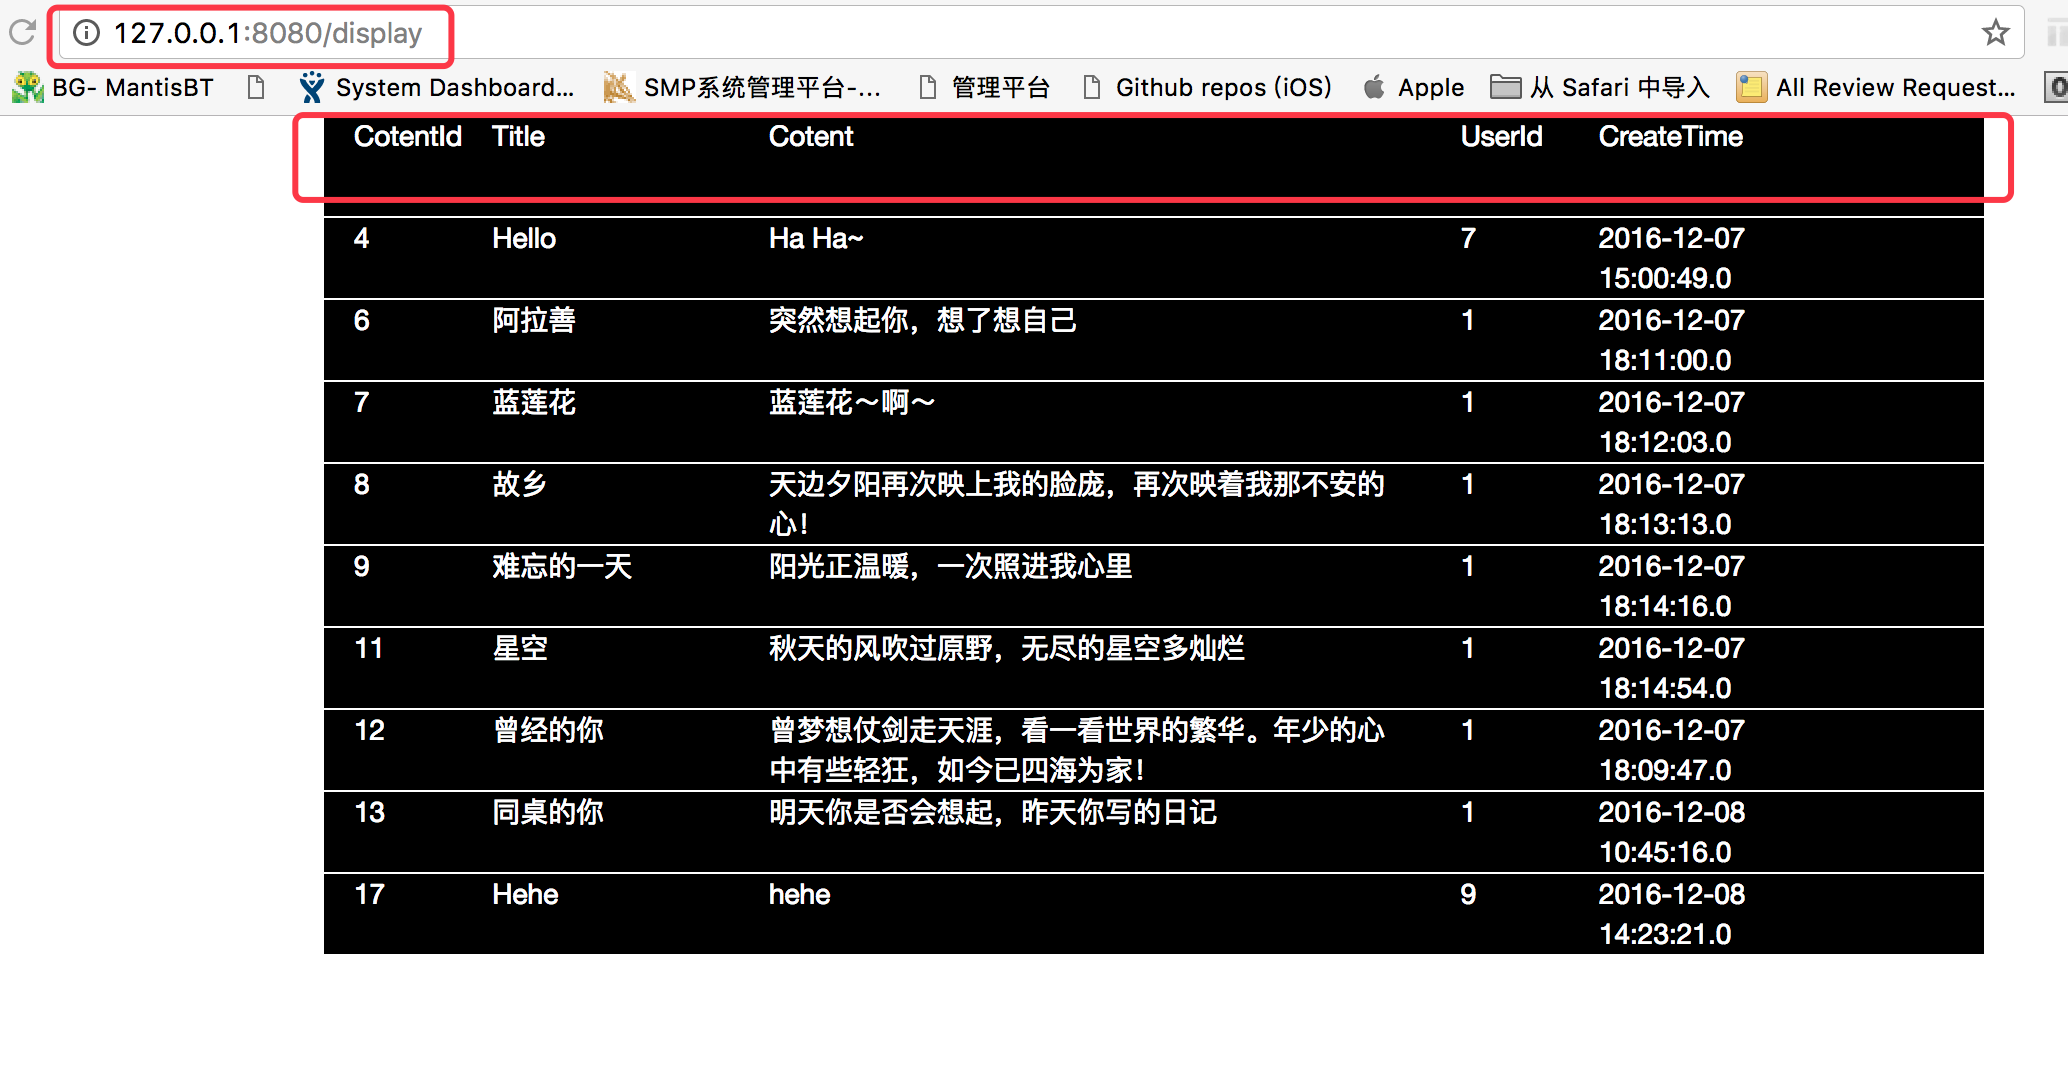Viewport: 2068px width, 1080px height.
Task: Click the content cell 'hehe'
Action: pos(799,894)
